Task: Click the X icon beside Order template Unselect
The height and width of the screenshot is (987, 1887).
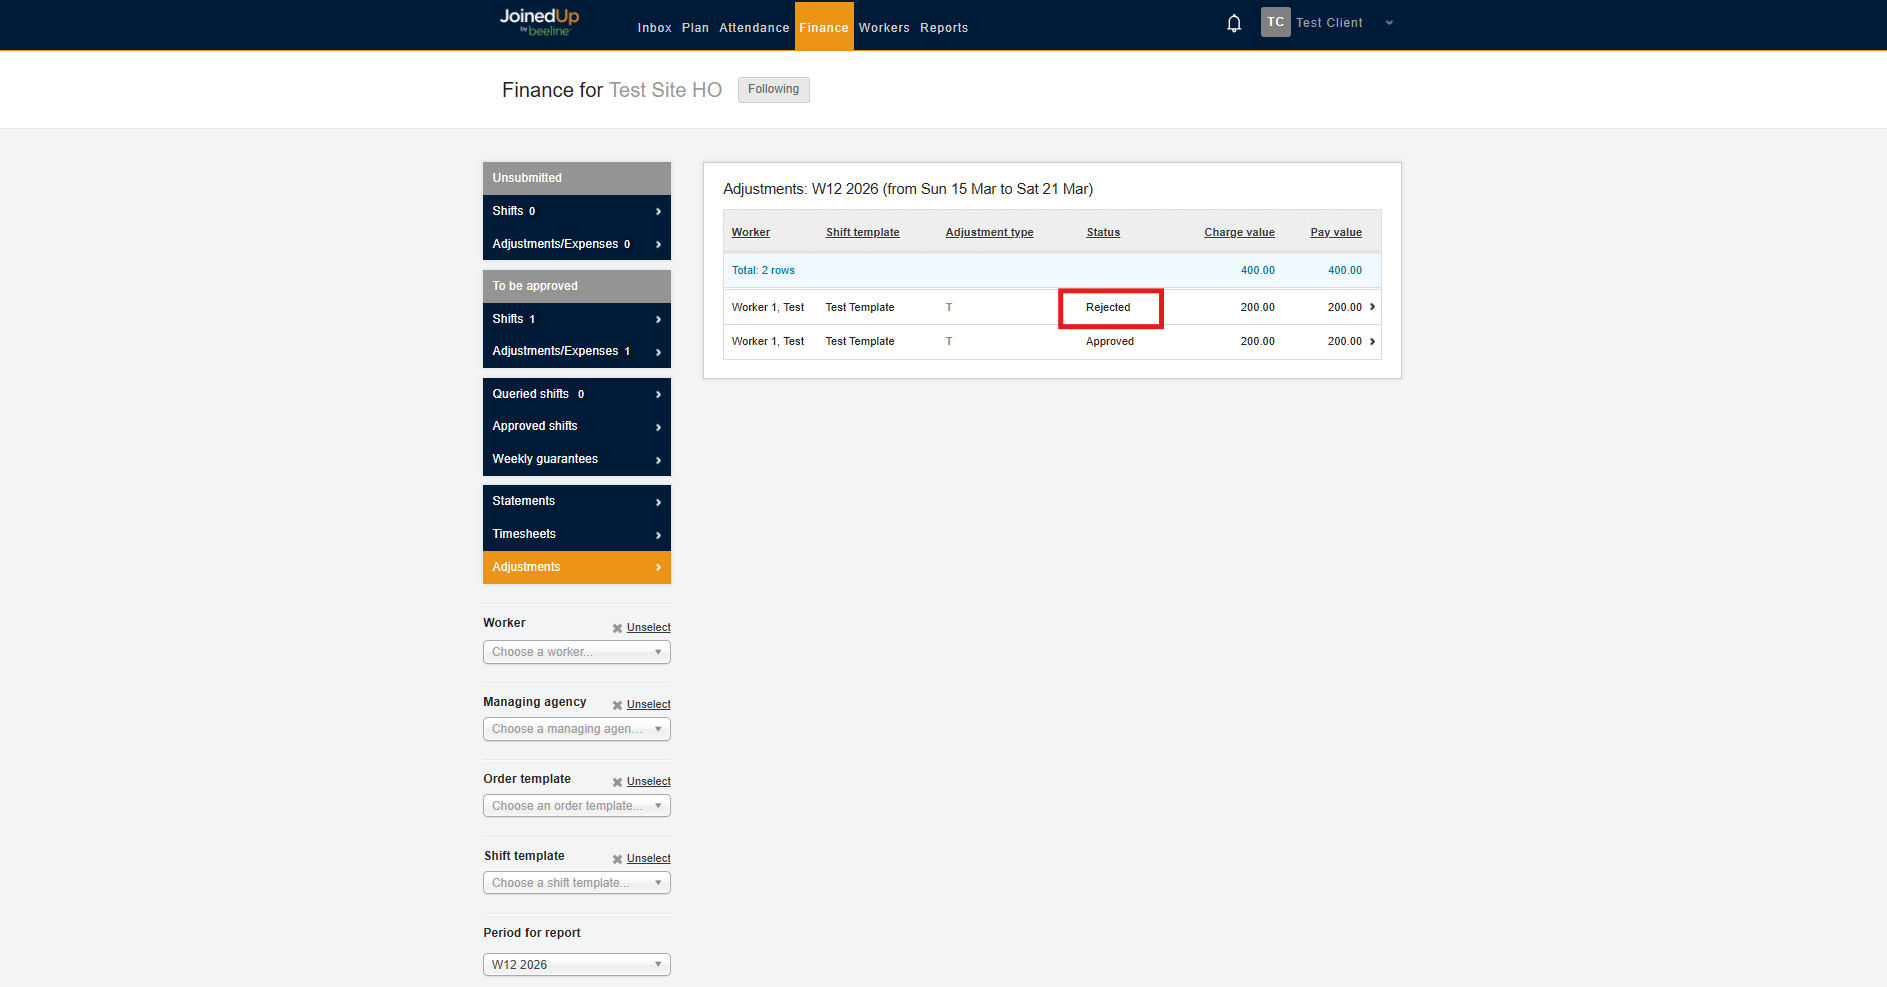Action: 617,782
